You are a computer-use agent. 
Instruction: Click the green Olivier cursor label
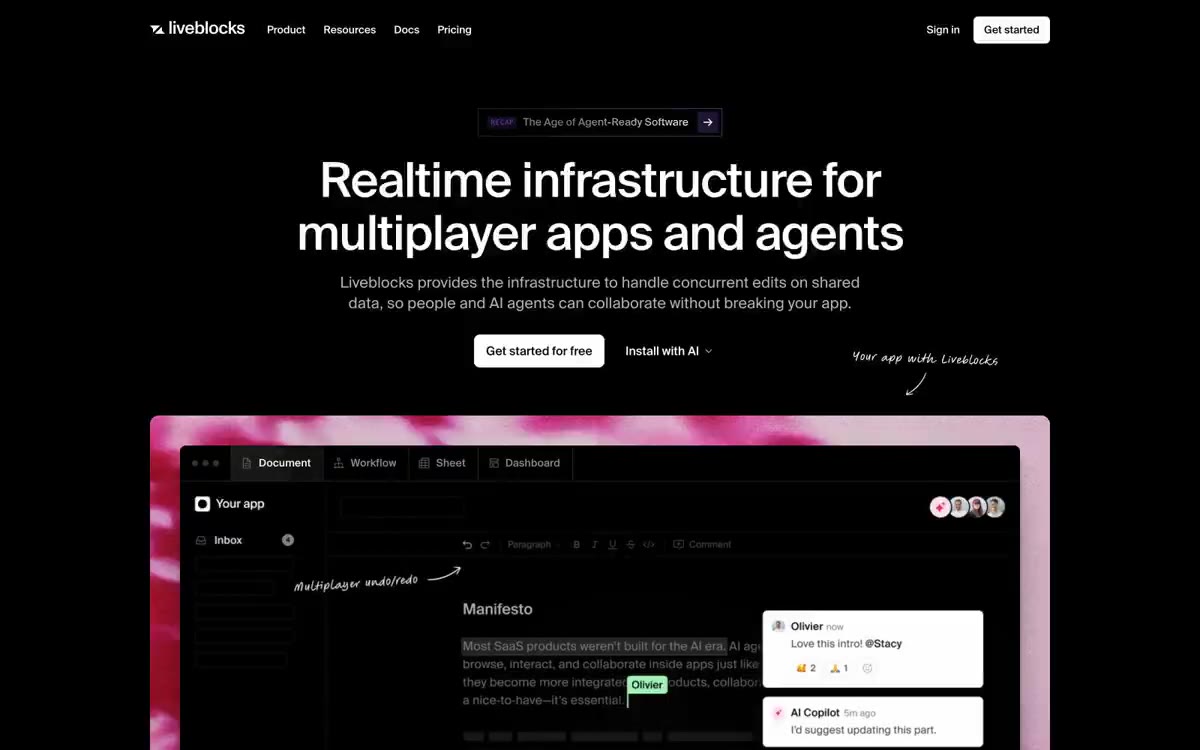click(x=647, y=685)
